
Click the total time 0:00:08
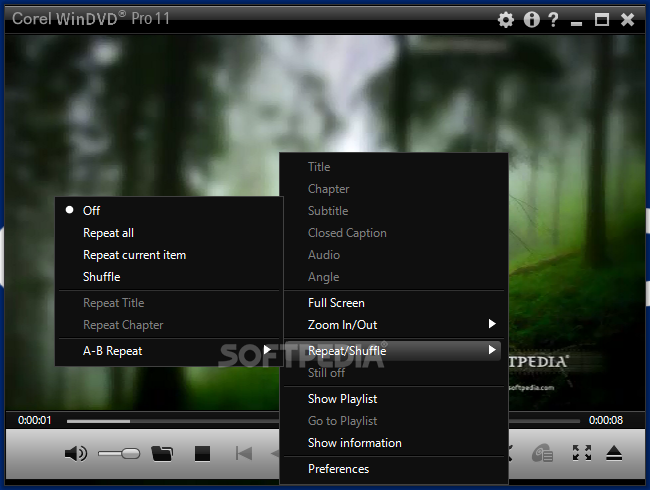pyautogui.click(x=606, y=420)
